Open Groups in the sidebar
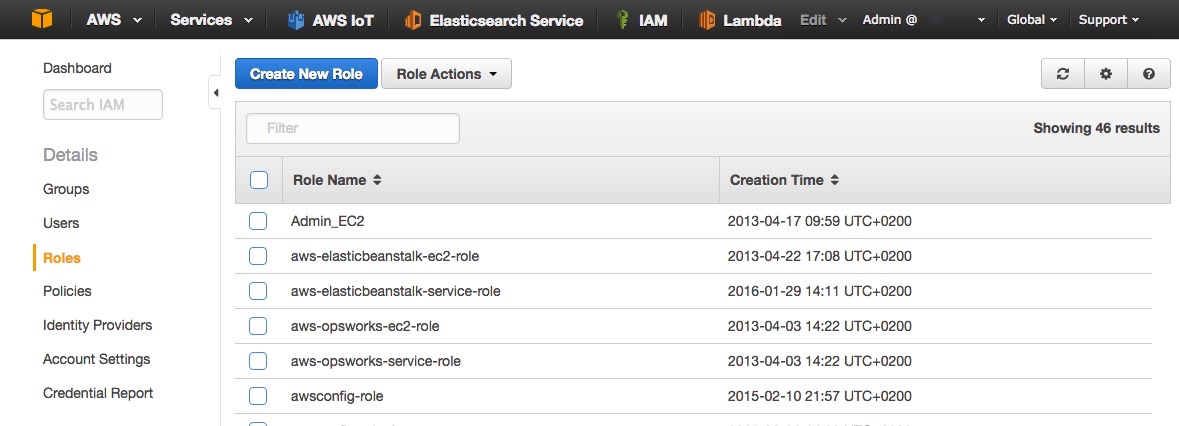The image size is (1179, 426). 66,189
